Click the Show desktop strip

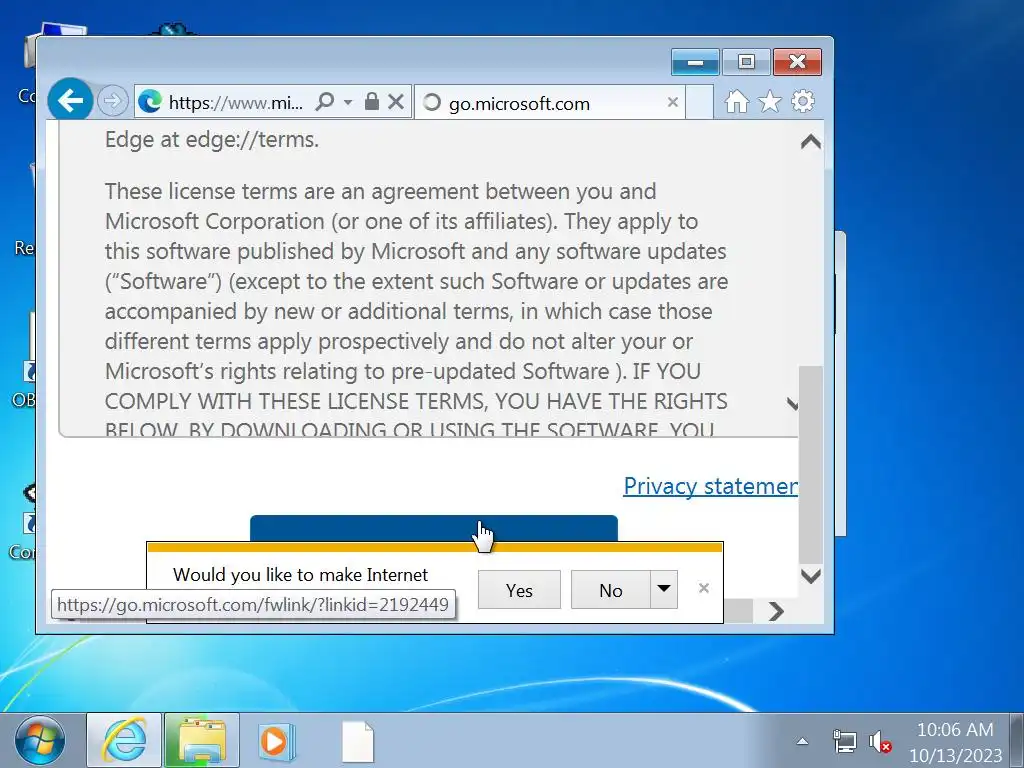pos(1017,741)
